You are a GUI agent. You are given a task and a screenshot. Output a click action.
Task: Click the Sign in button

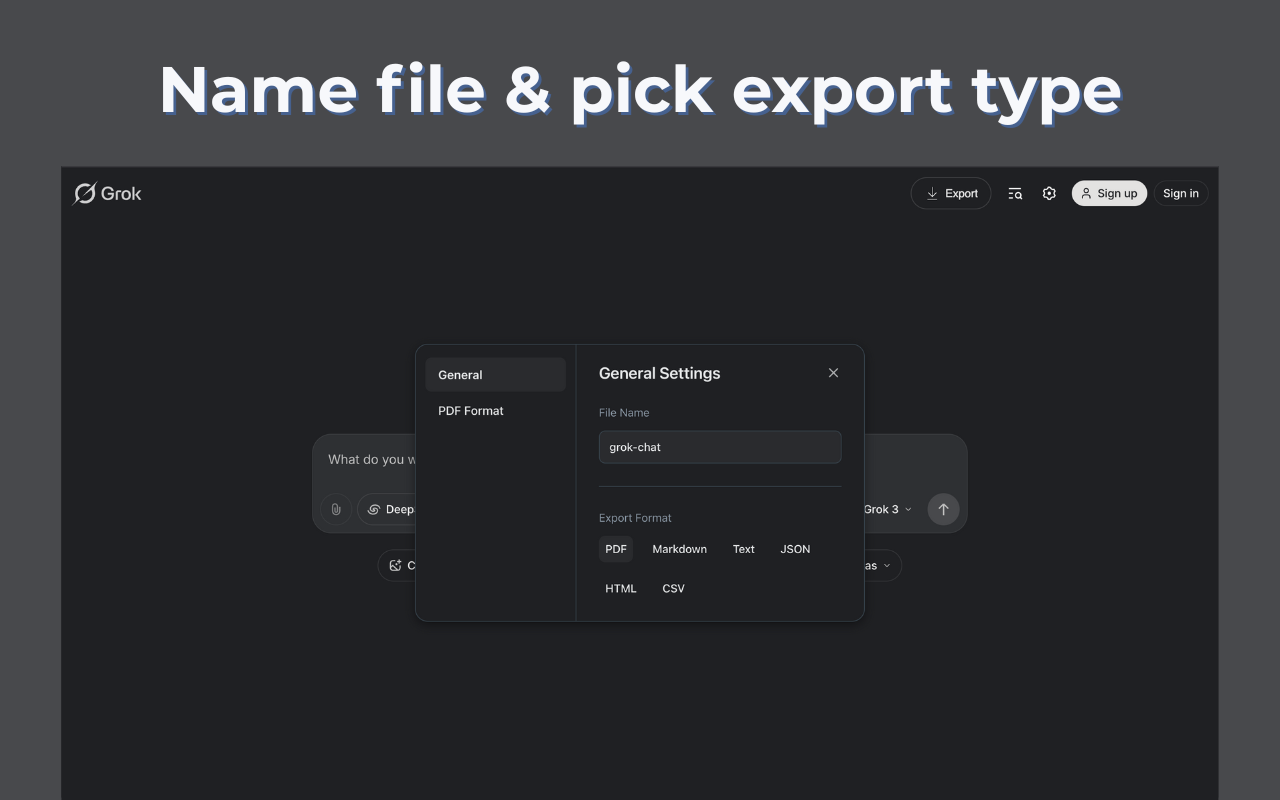pyautogui.click(x=1181, y=193)
